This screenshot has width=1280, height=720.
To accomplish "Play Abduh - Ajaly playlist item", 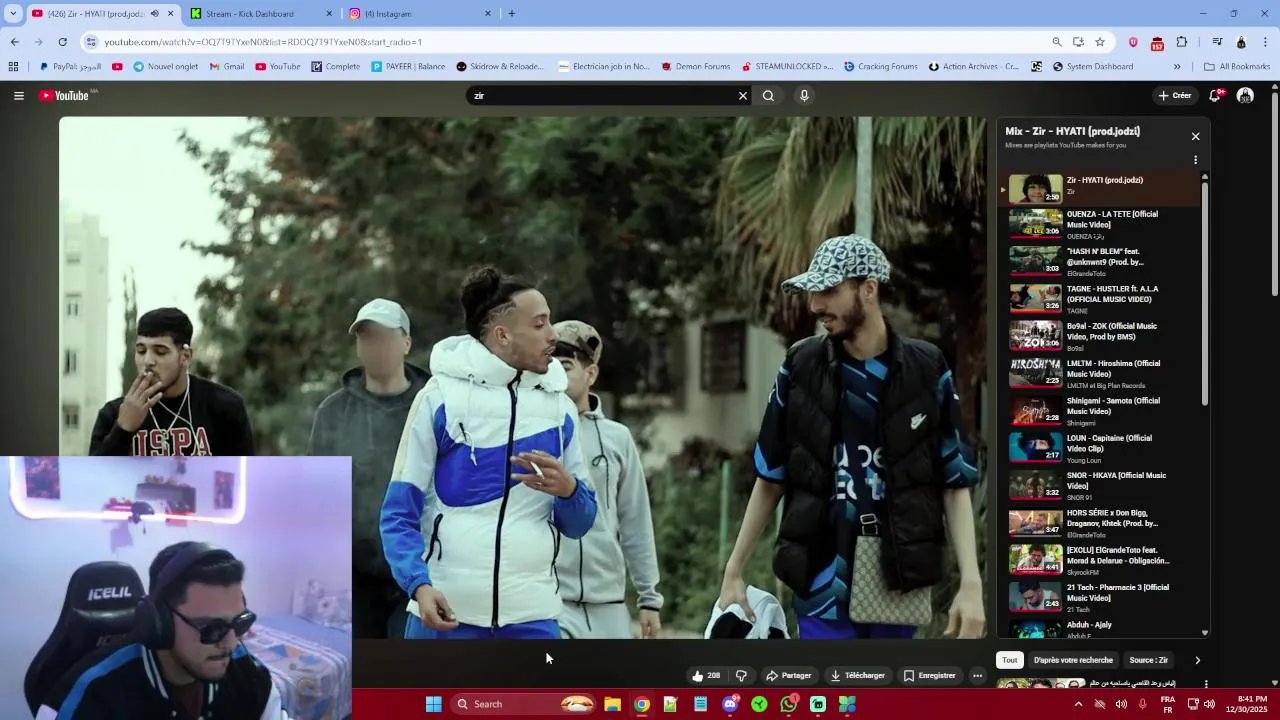I will (1100, 629).
